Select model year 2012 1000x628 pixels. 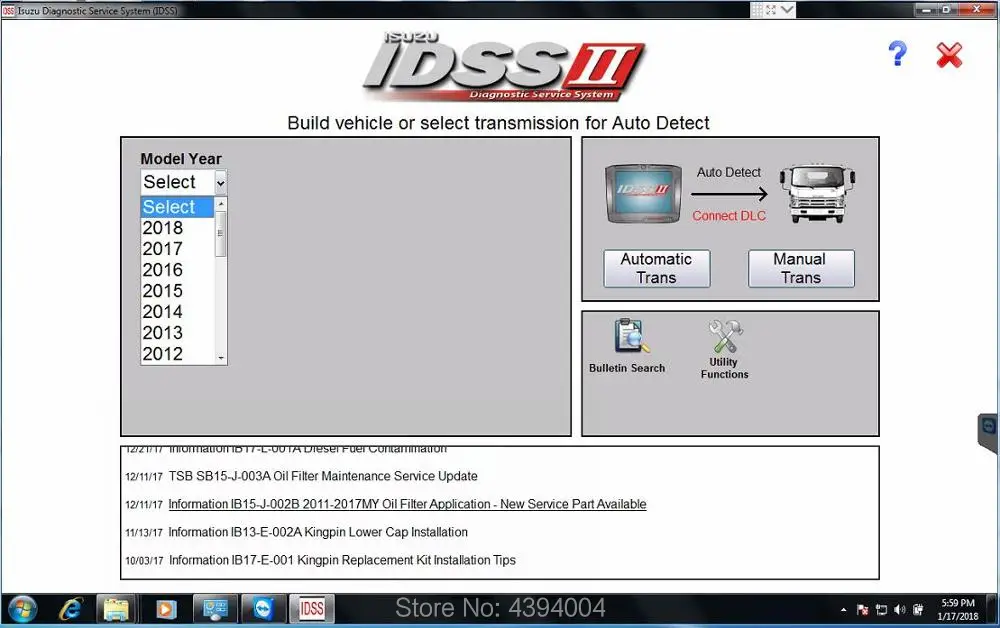coord(177,354)
